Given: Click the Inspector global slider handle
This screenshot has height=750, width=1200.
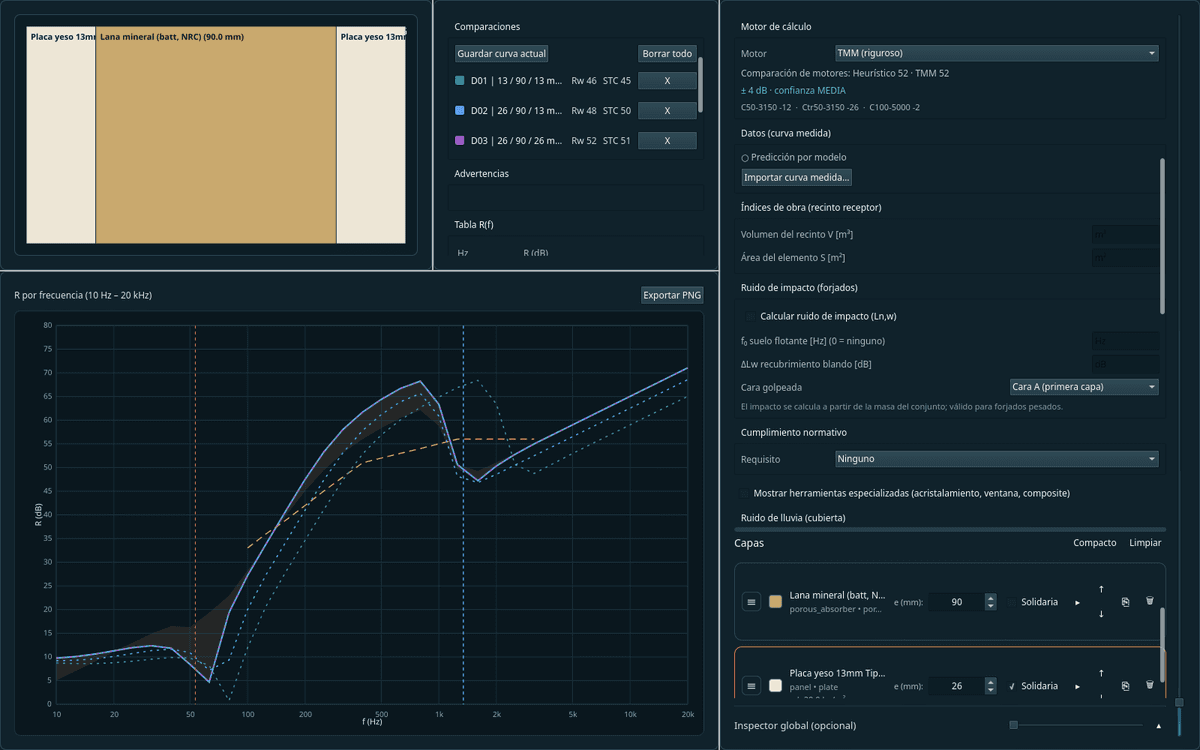Looking at the screenshot, I should pyautogui.click(x=1013, y=725).
